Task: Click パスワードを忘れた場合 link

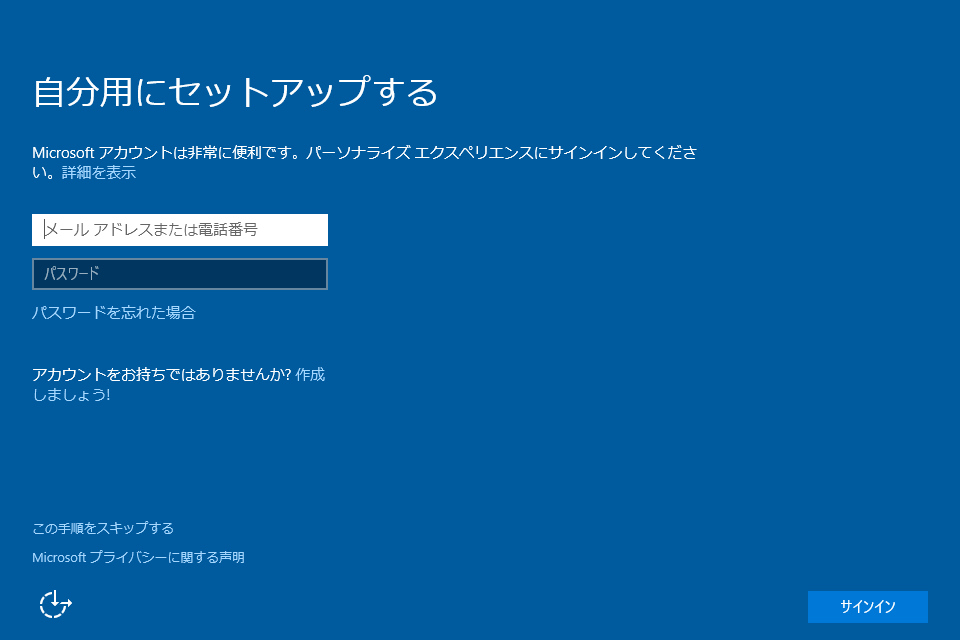Action: [x=113, y=313]
